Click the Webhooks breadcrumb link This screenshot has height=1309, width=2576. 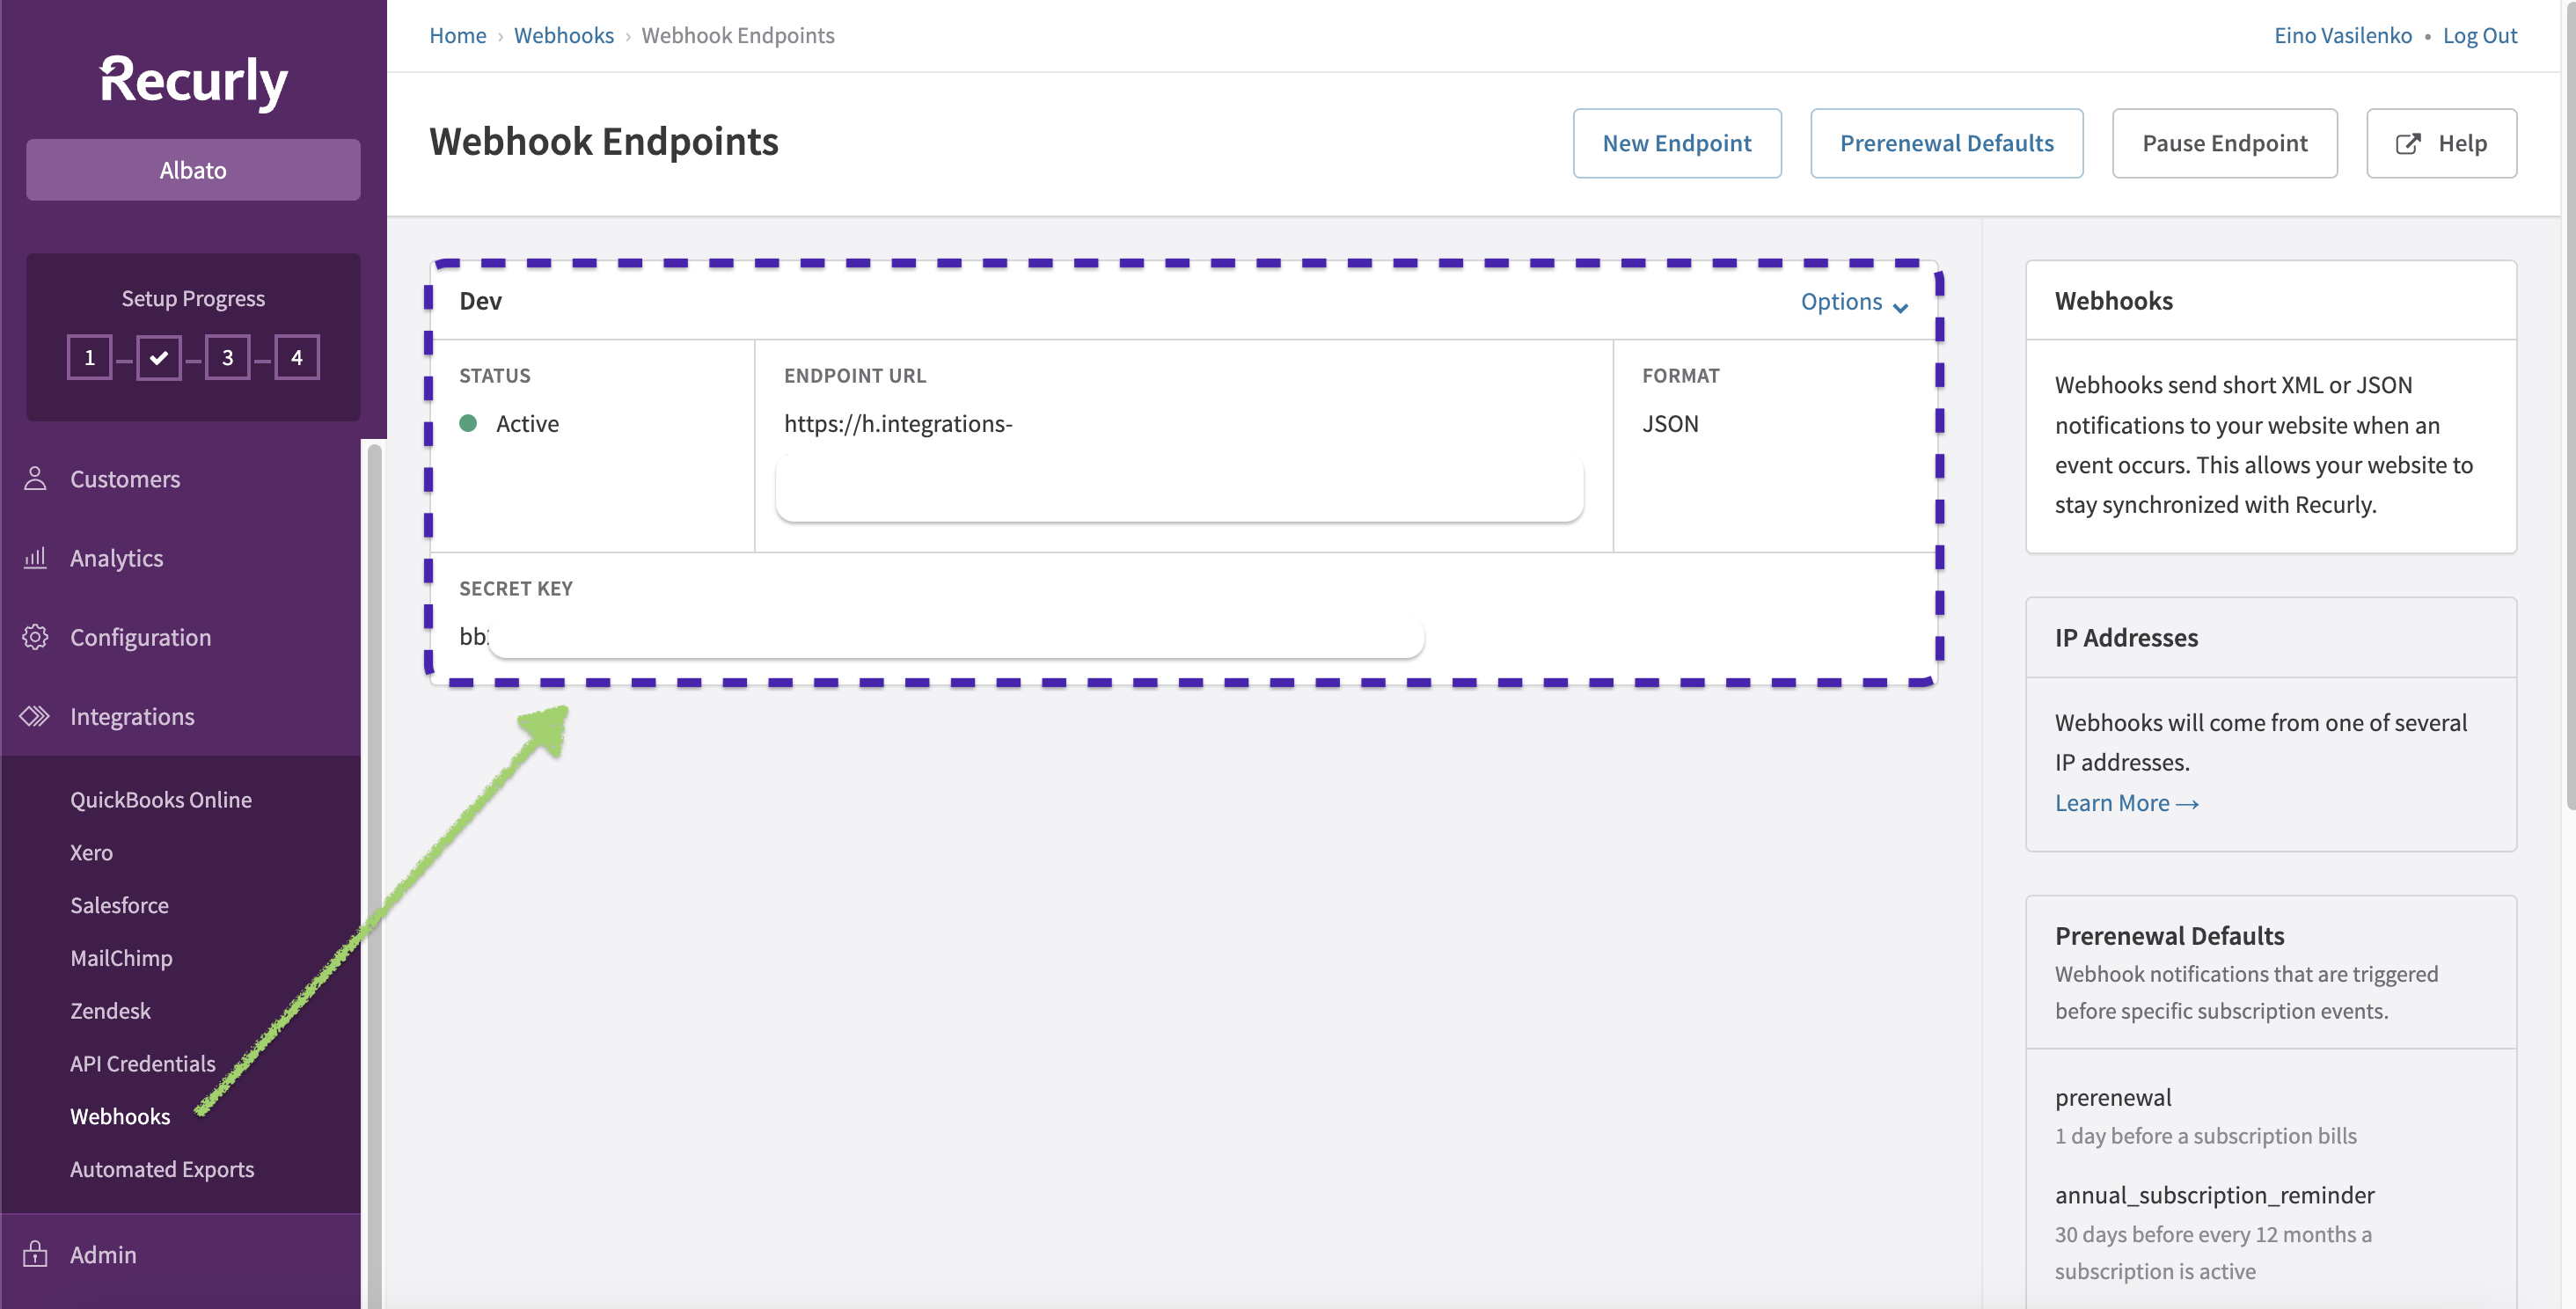(563, 35)
